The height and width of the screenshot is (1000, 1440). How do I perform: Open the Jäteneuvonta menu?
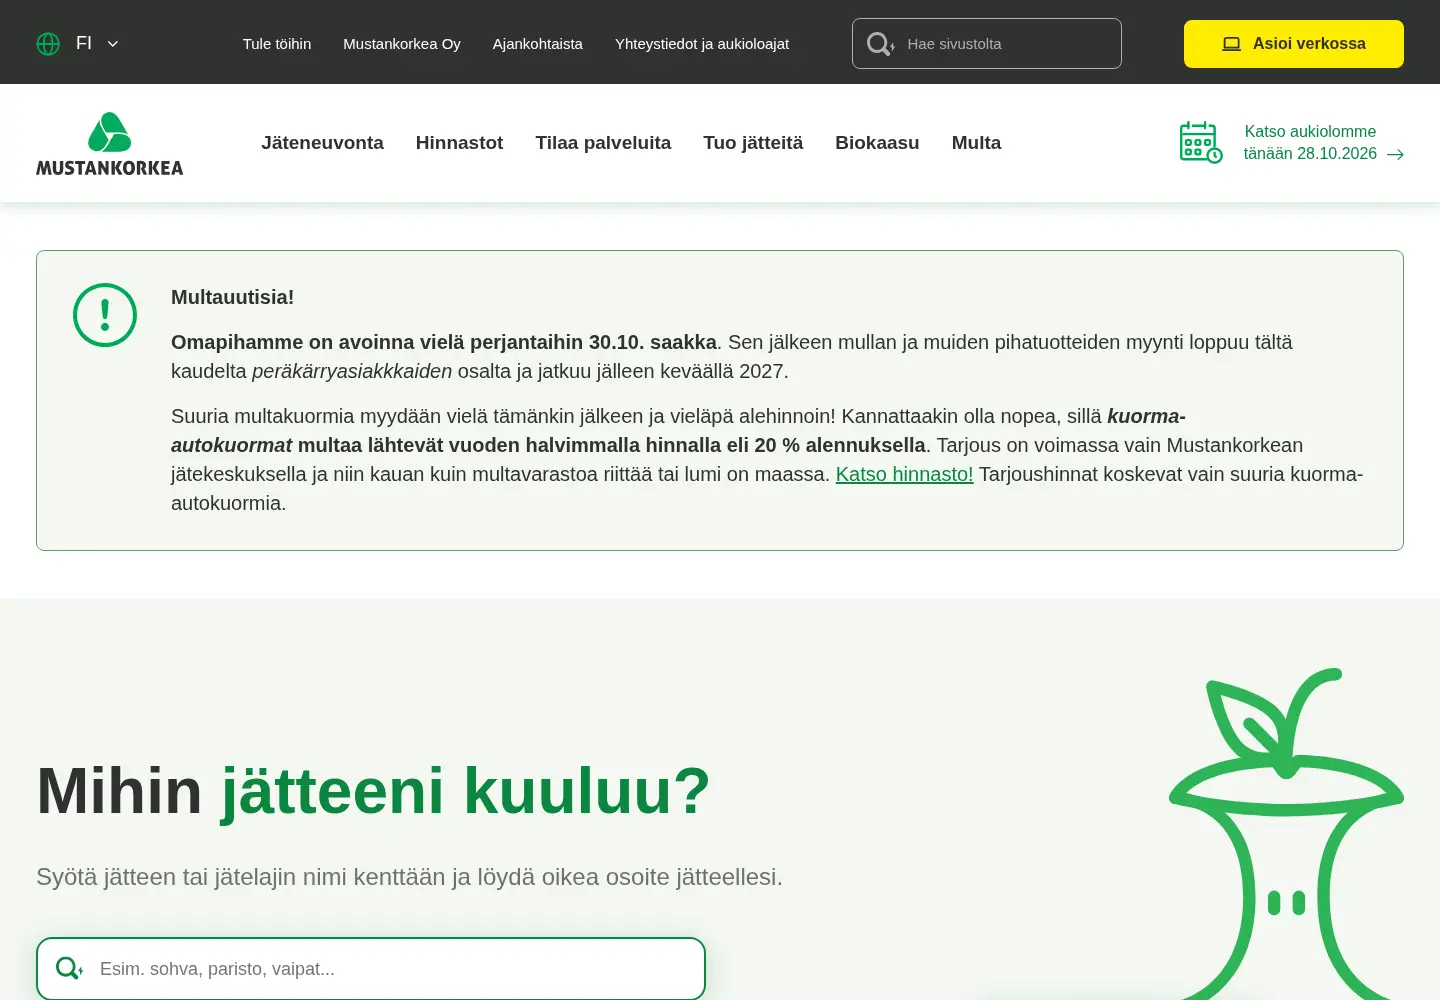[322, 143]
